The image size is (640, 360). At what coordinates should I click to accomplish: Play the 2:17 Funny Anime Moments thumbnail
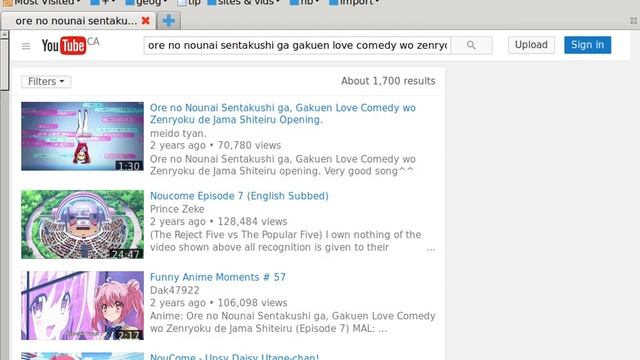point(82,305)
